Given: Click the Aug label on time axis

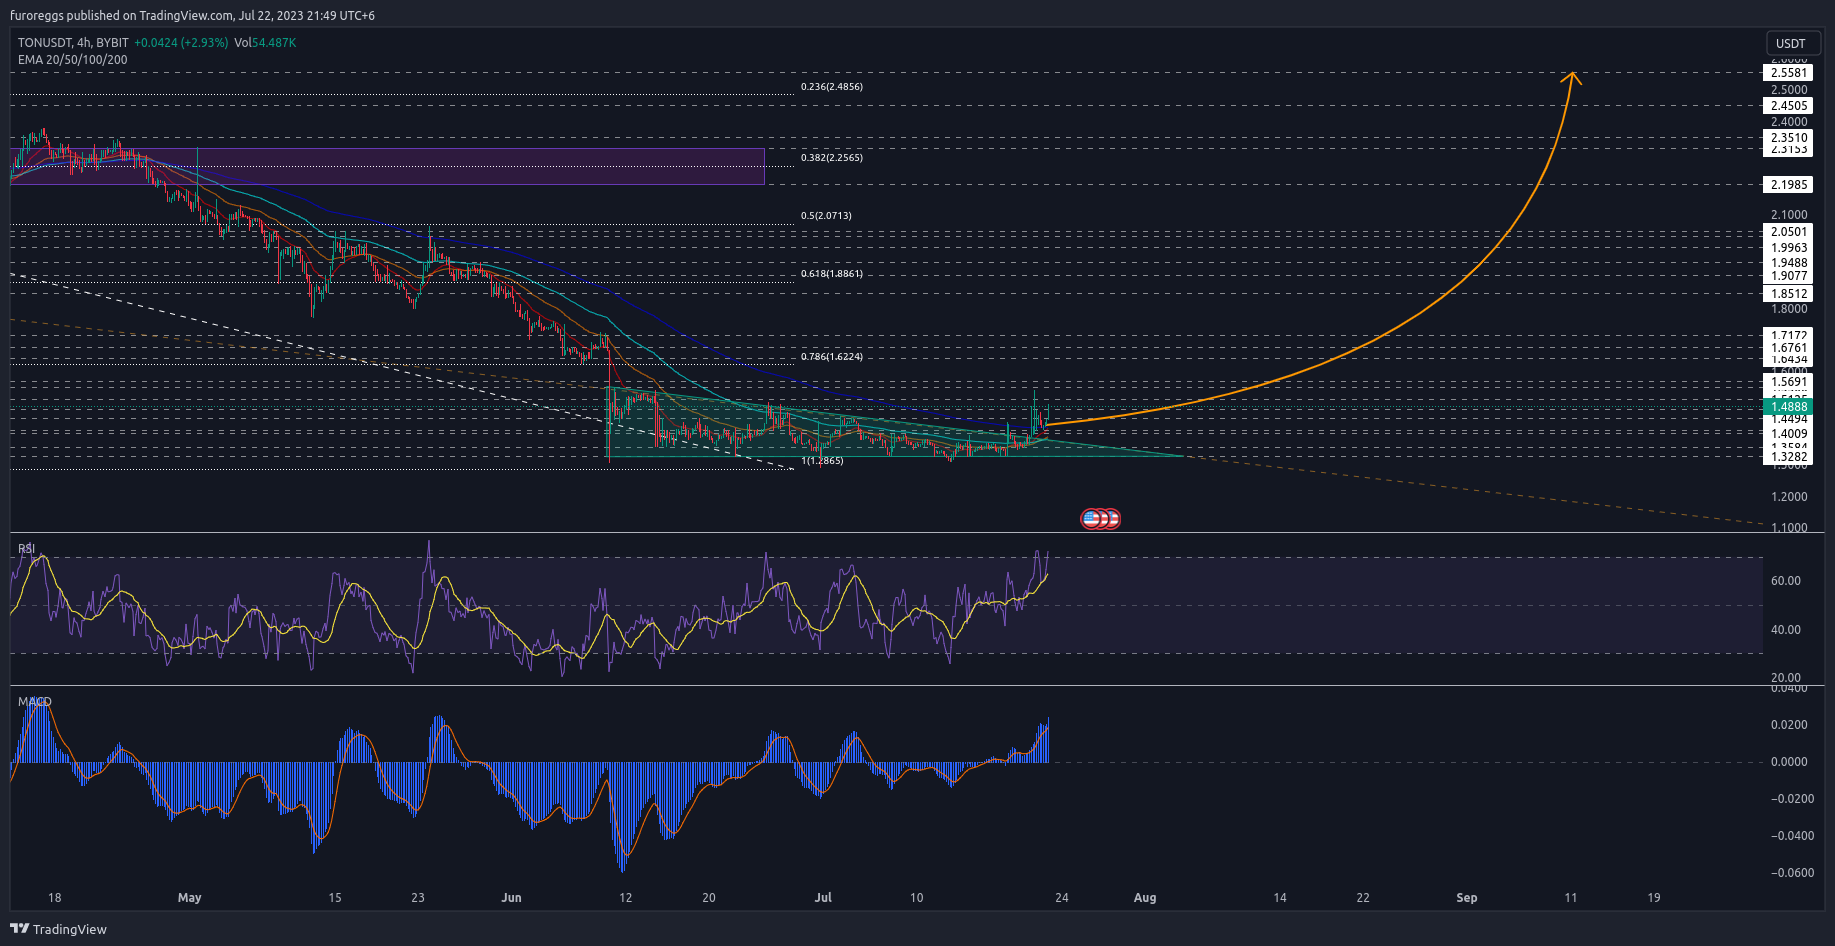Looking at the screenshot, I should click(x=1145, y=898).
